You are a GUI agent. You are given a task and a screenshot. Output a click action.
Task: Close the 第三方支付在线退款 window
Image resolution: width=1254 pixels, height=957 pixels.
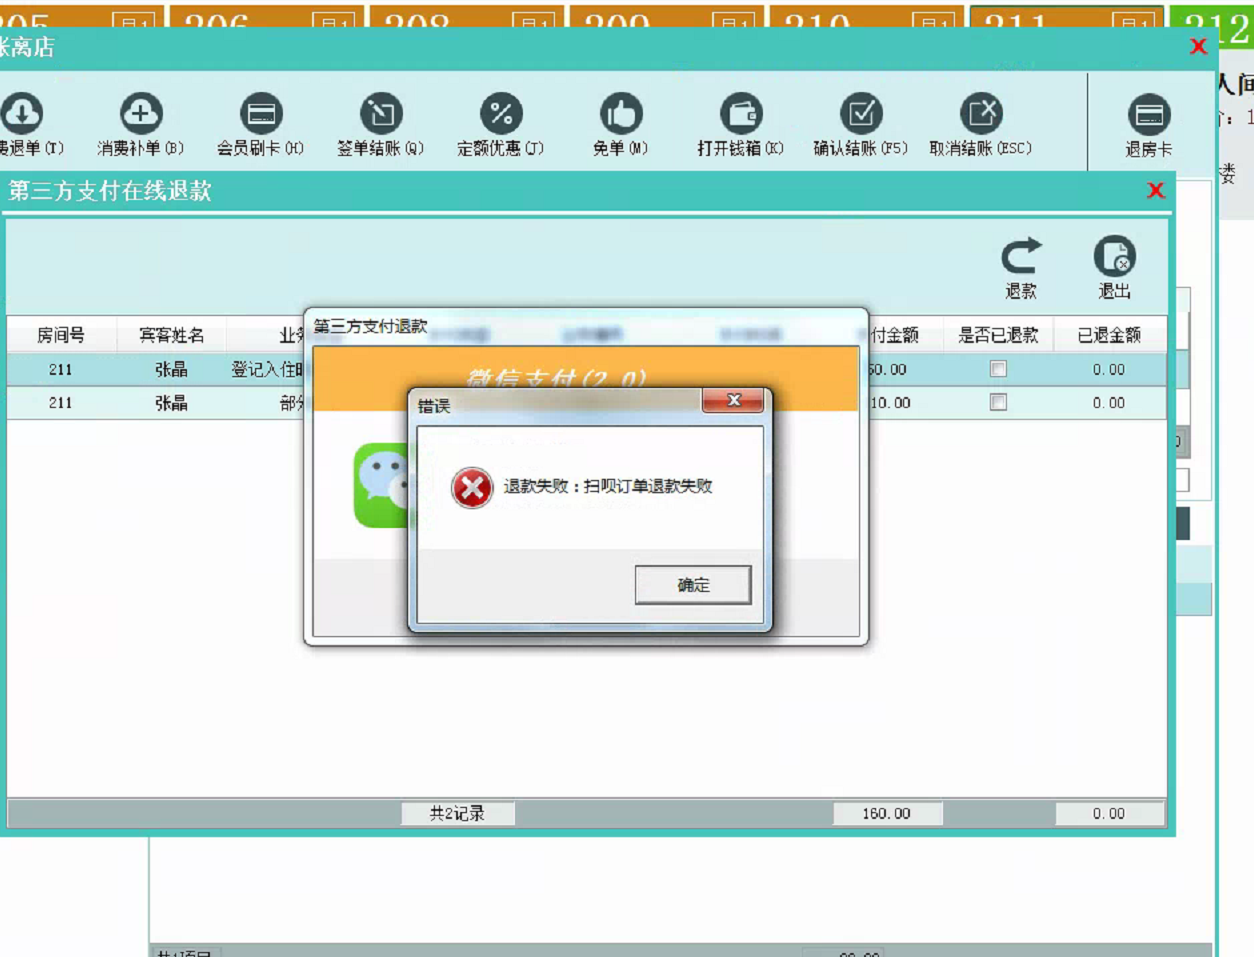pos(1155,191)
